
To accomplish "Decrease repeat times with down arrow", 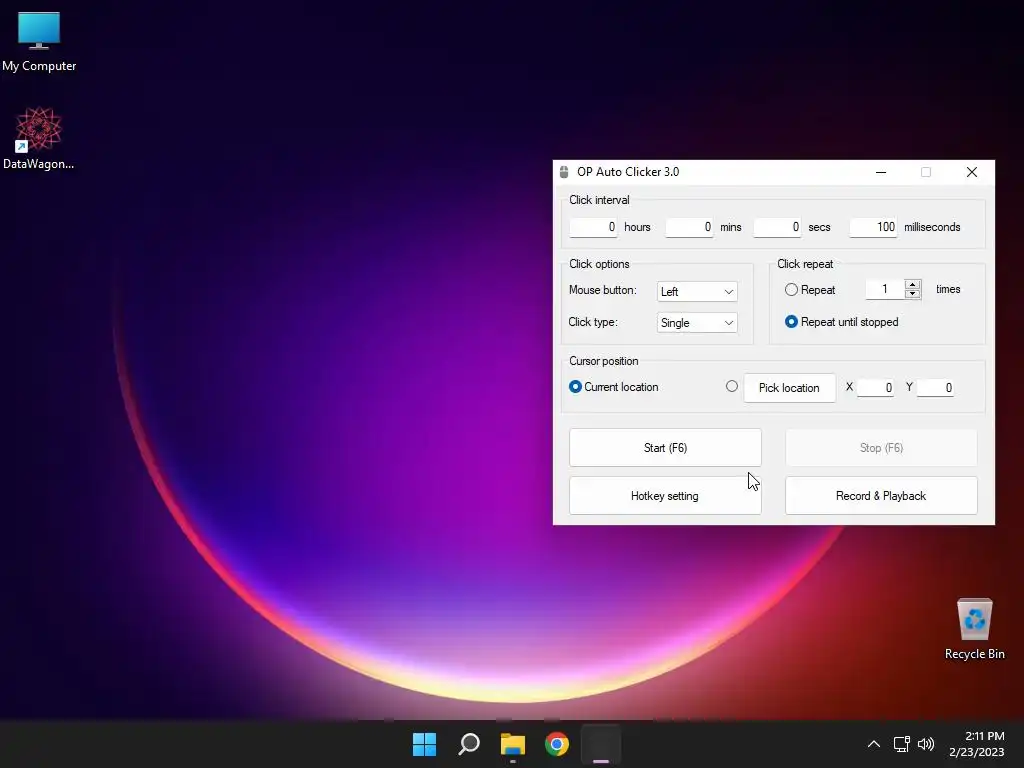I will [x=913, y=294].
